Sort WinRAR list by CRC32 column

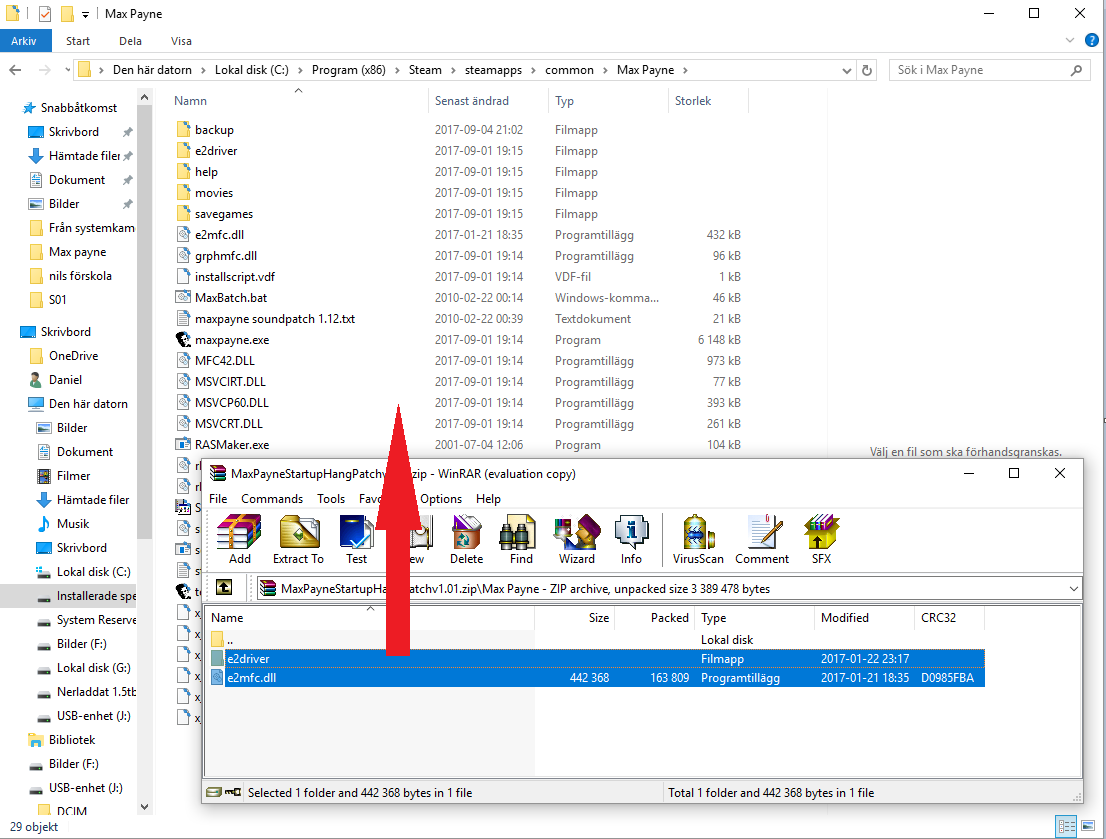[x=949, y=617]
